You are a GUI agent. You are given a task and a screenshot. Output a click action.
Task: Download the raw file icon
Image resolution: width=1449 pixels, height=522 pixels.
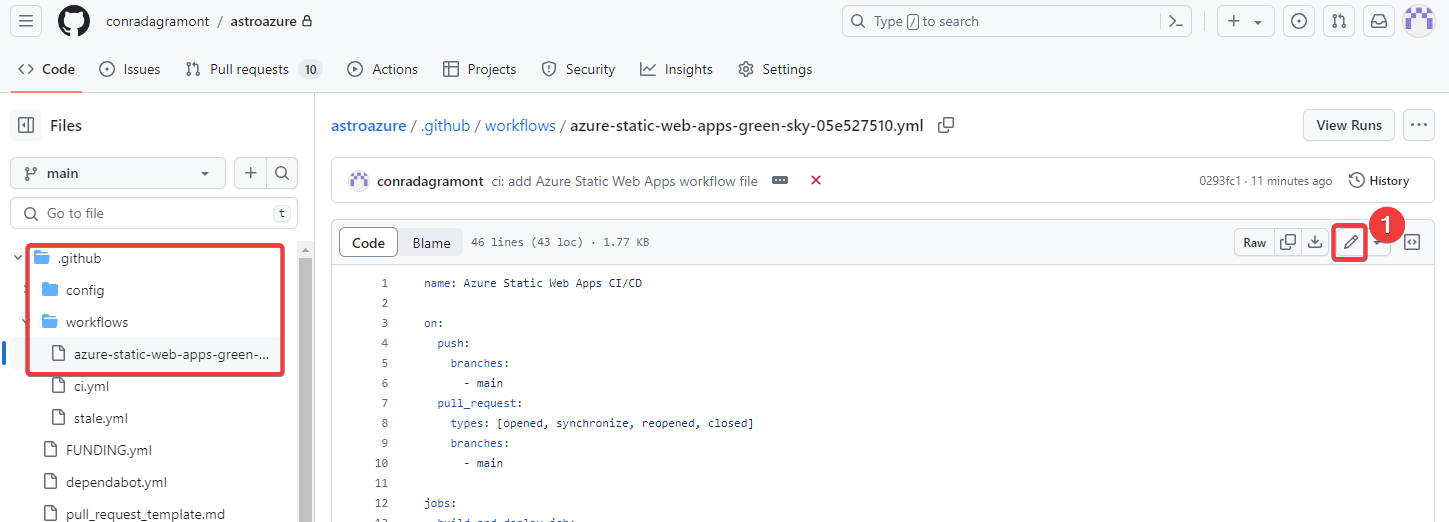point(1315,242)
